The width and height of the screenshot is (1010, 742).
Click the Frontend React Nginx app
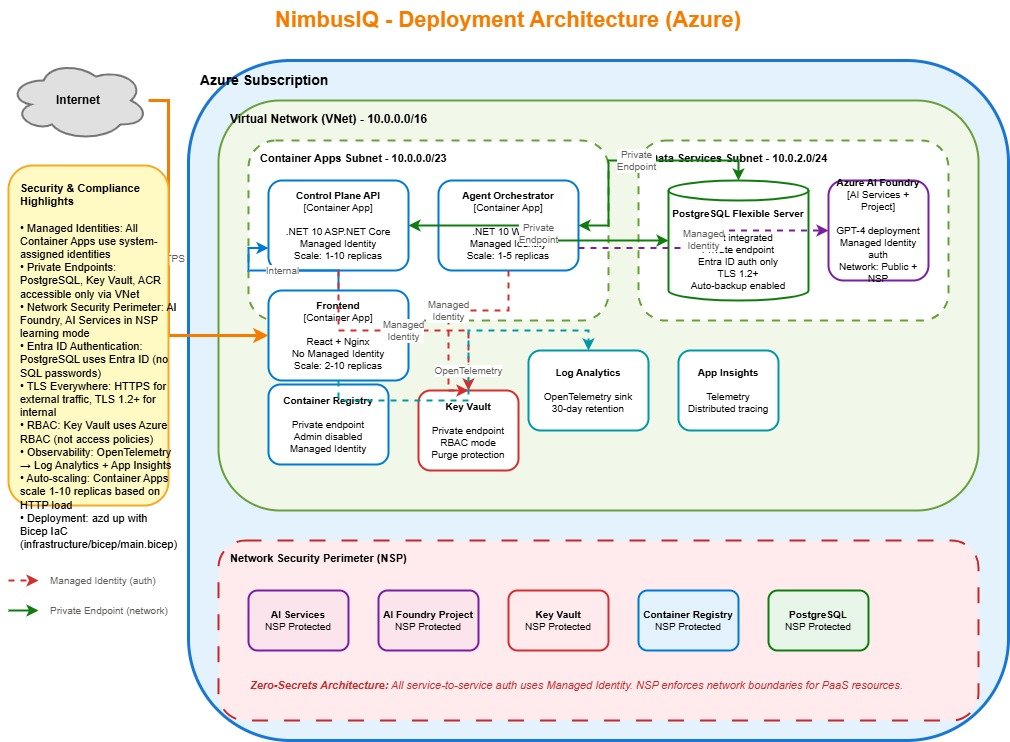[337, 335]
